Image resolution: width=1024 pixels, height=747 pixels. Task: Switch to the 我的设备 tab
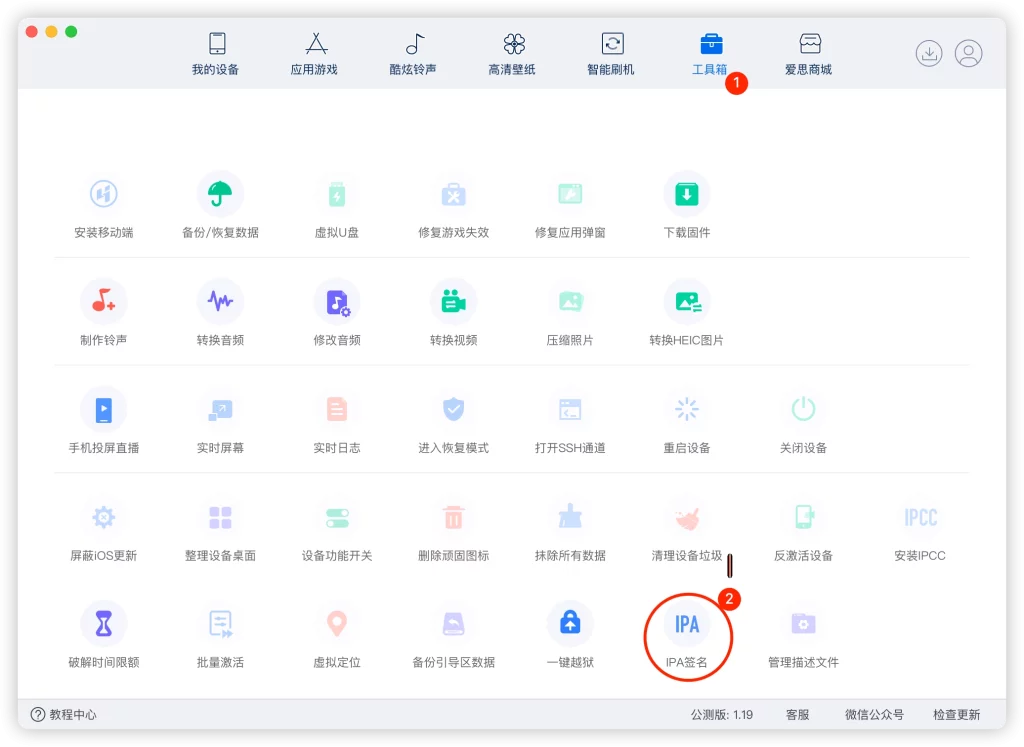214,53
